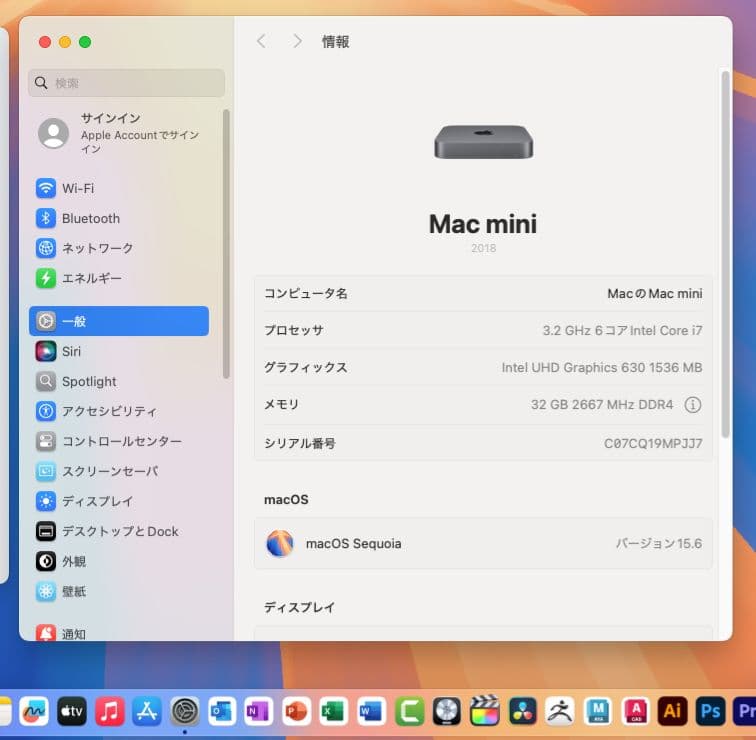The height and width of the screenshot is (740, 756).
Task: Open Music from the Dock
Action: 109,711
